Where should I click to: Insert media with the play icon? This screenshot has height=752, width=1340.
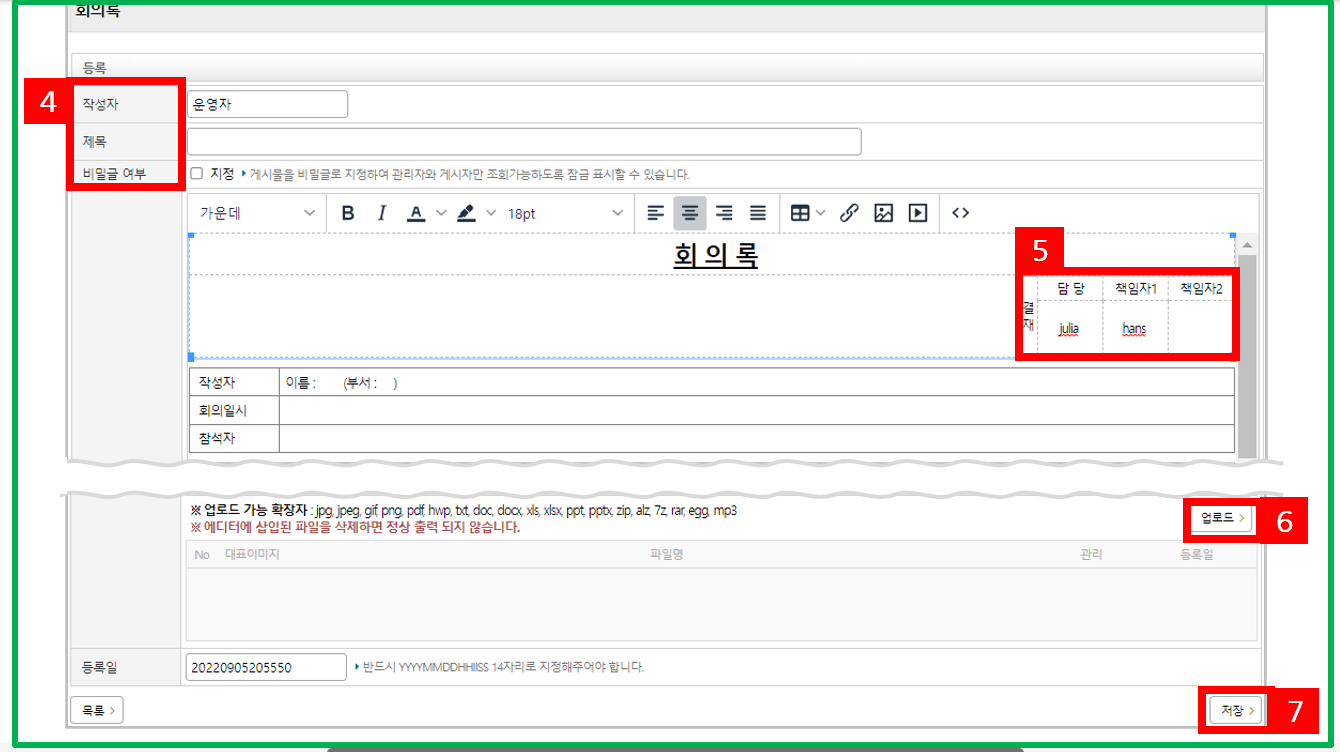tap(917, 213)
